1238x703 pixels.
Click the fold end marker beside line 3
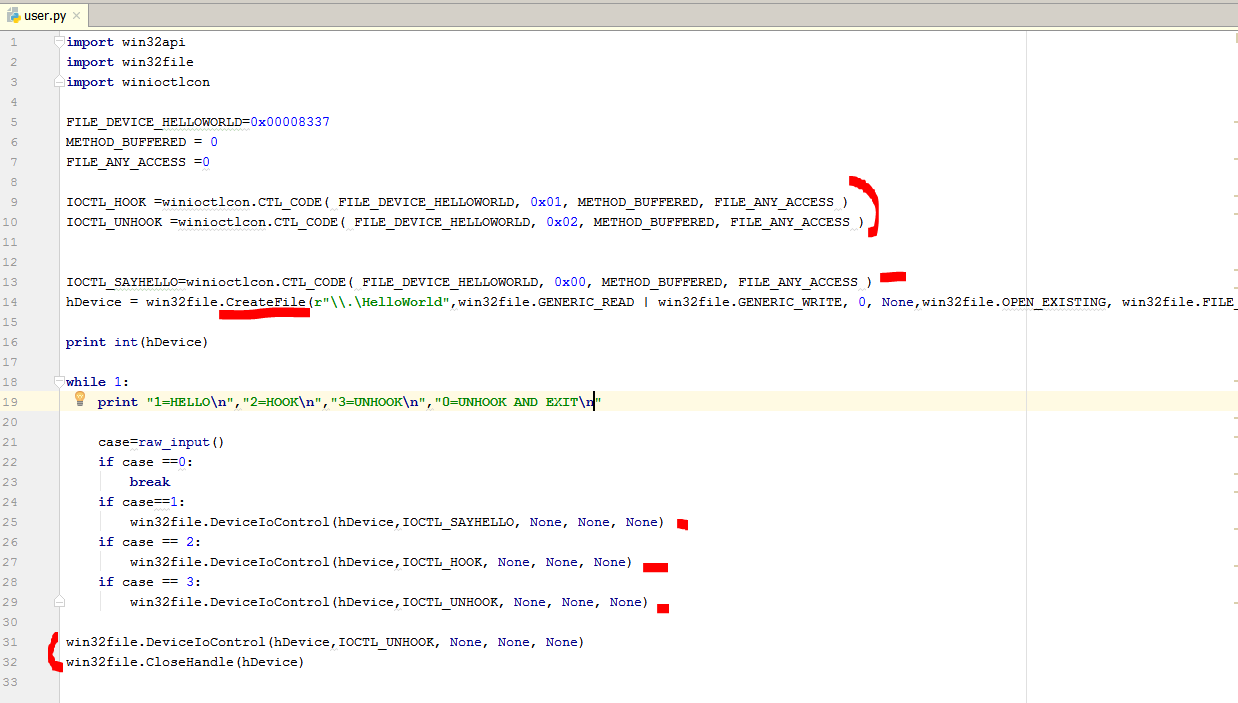coord(59,82)
